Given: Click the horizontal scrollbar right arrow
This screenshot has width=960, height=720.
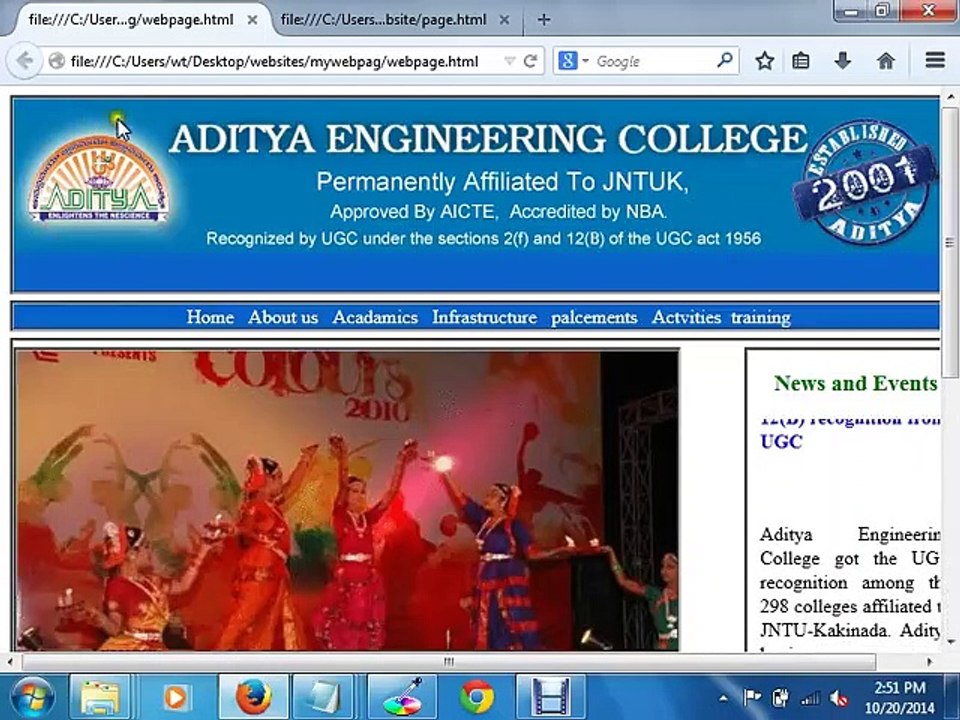Looking at the screenshot, I should (x=930, y=662).
